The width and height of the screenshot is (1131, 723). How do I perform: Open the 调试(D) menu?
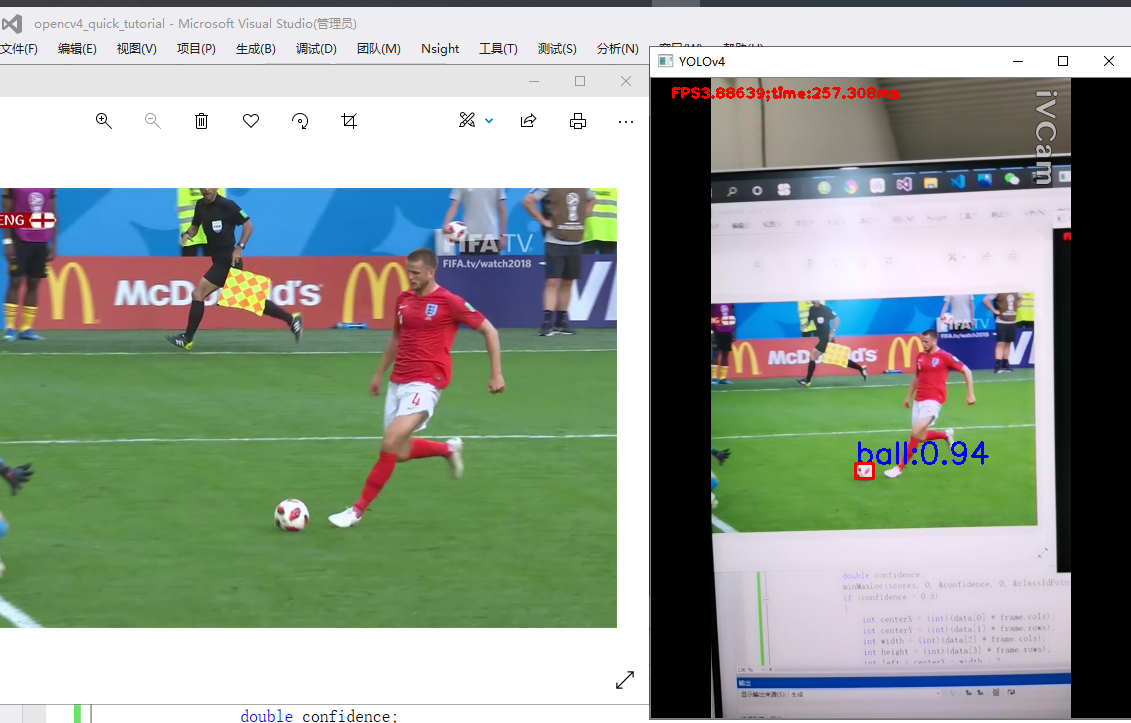tap(316, 48)
